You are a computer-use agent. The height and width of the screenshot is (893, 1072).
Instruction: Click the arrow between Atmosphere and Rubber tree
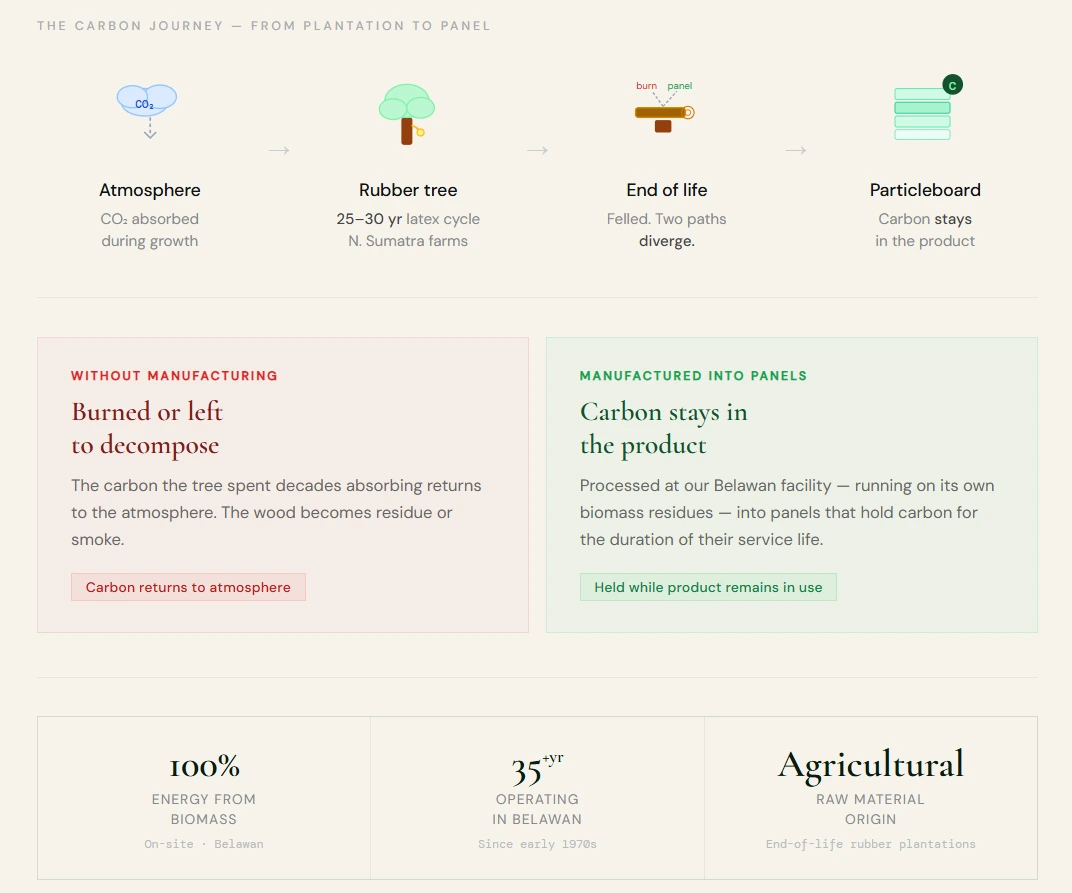(x=279, y=150)
